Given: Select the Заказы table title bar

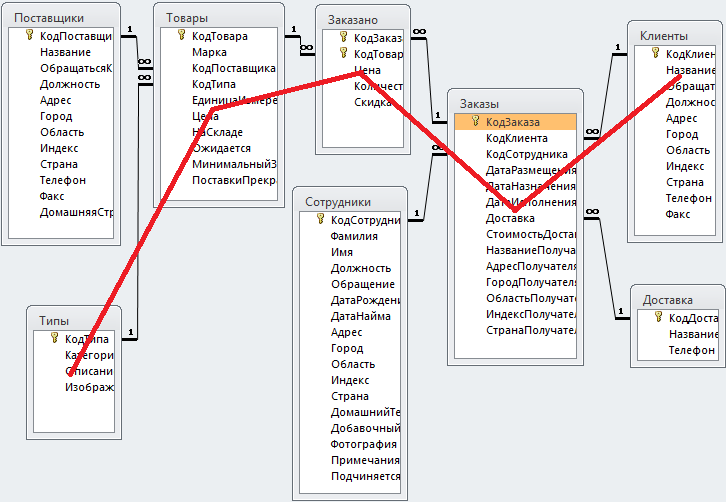Looking at the screenshot, I should coord(515,104).
